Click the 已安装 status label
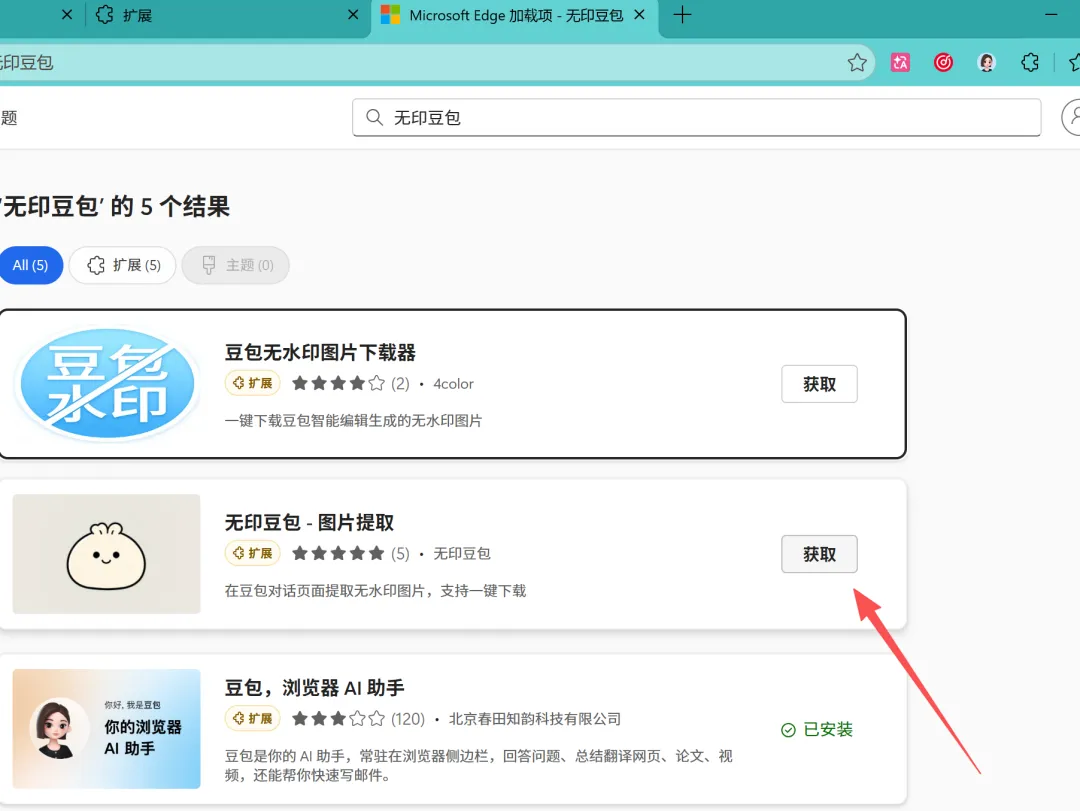 (x=817, y=730)
